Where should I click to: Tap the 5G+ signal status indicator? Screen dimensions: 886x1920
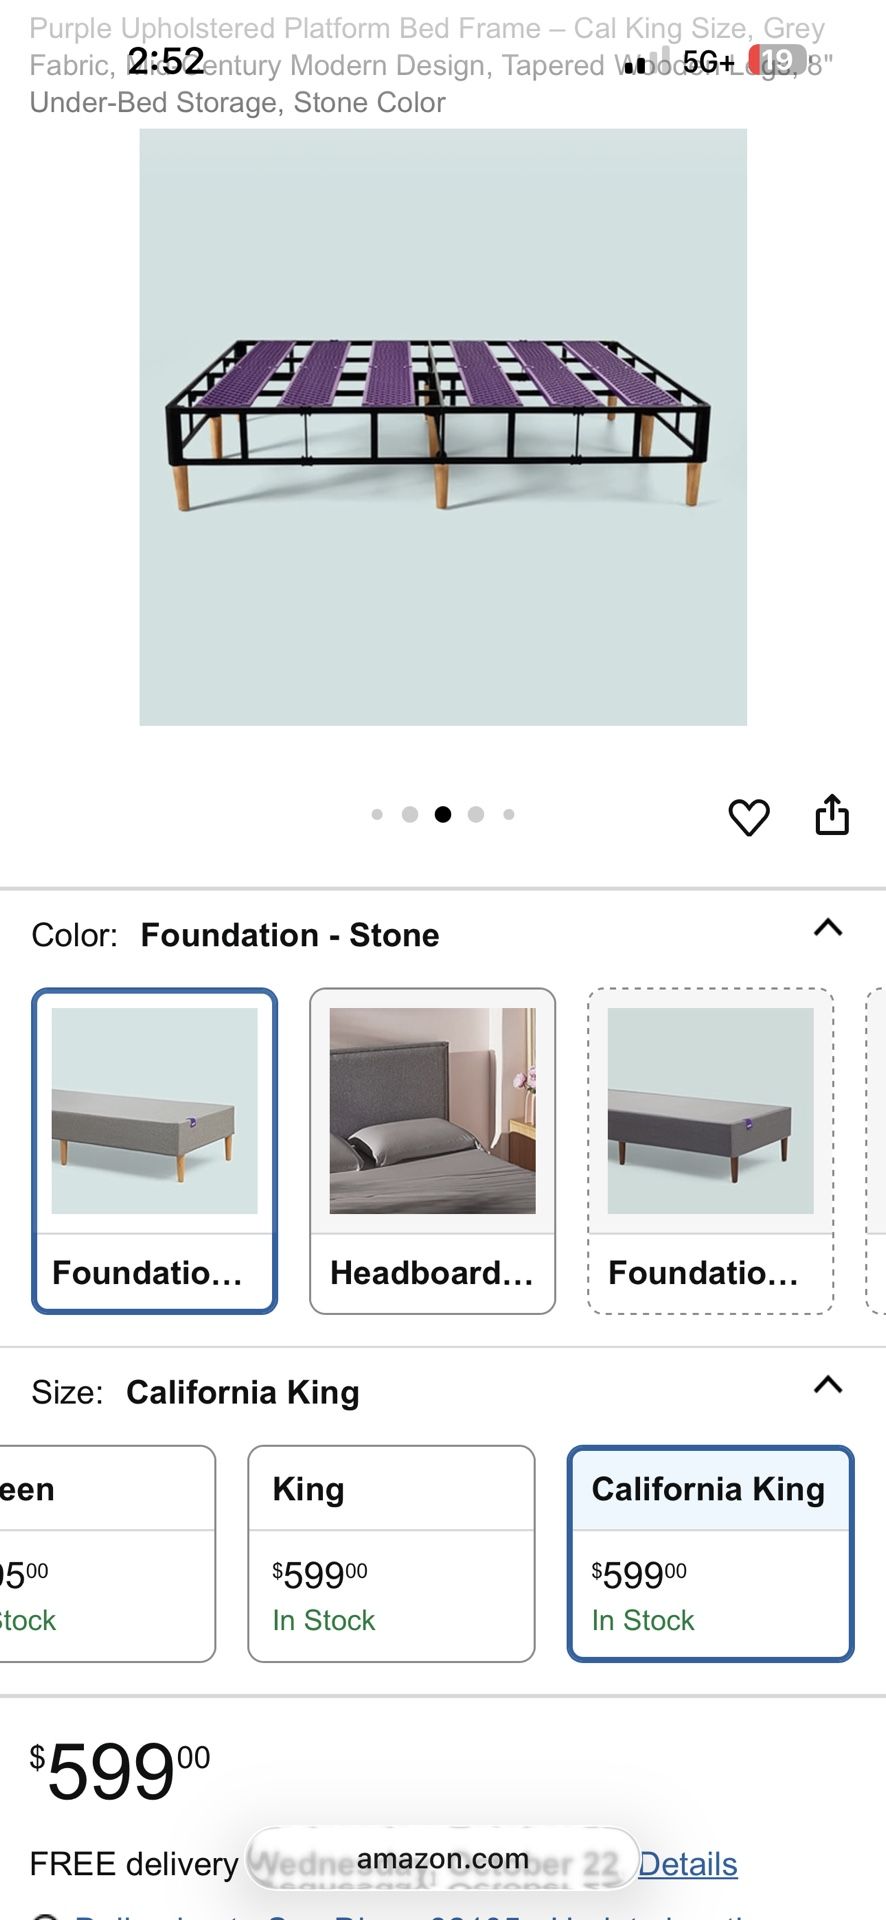(x=708, y=63)
